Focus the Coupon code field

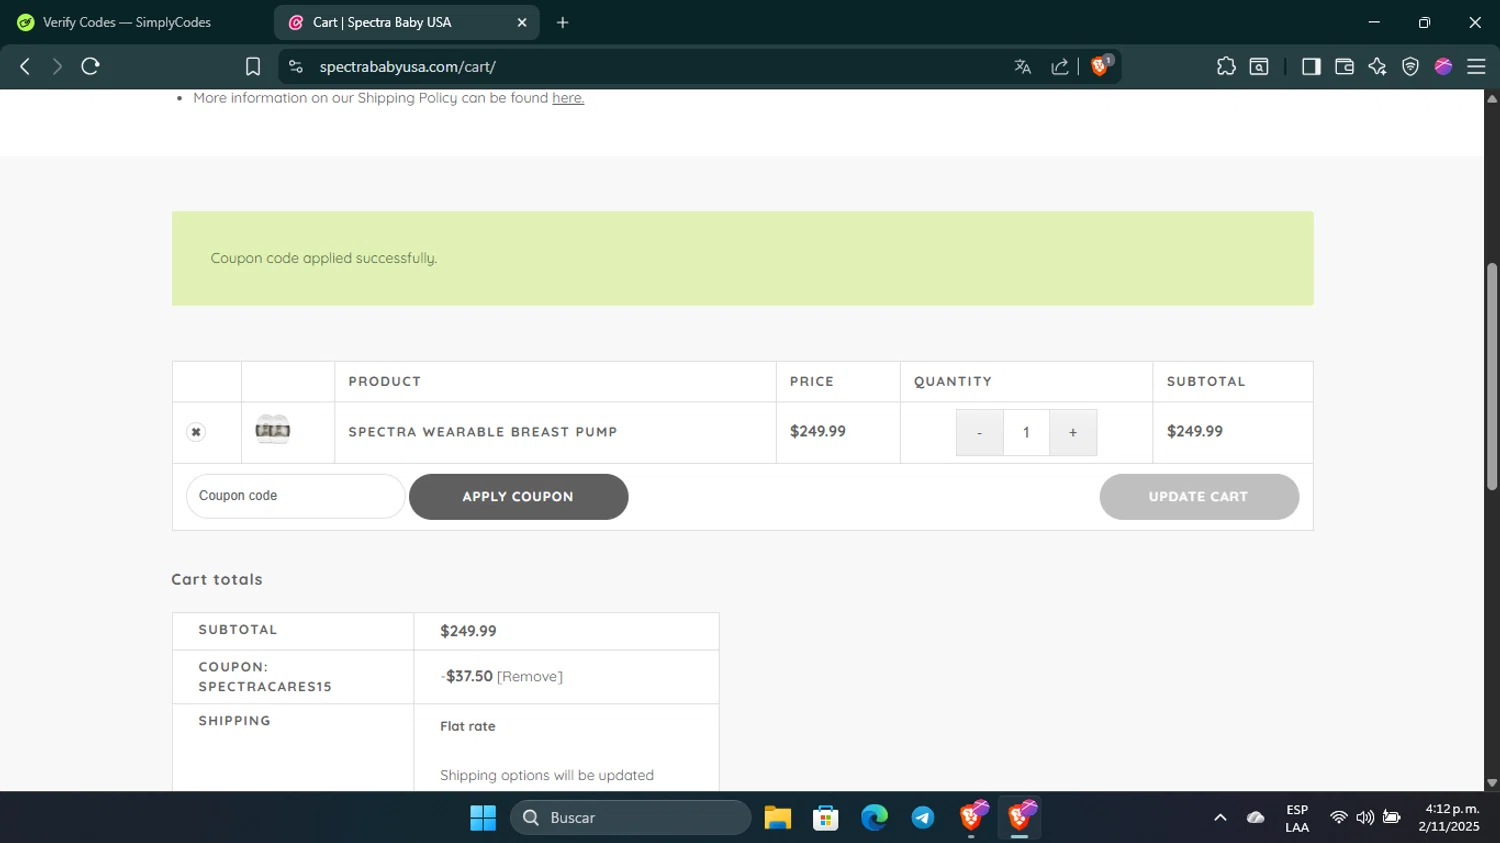295,496
